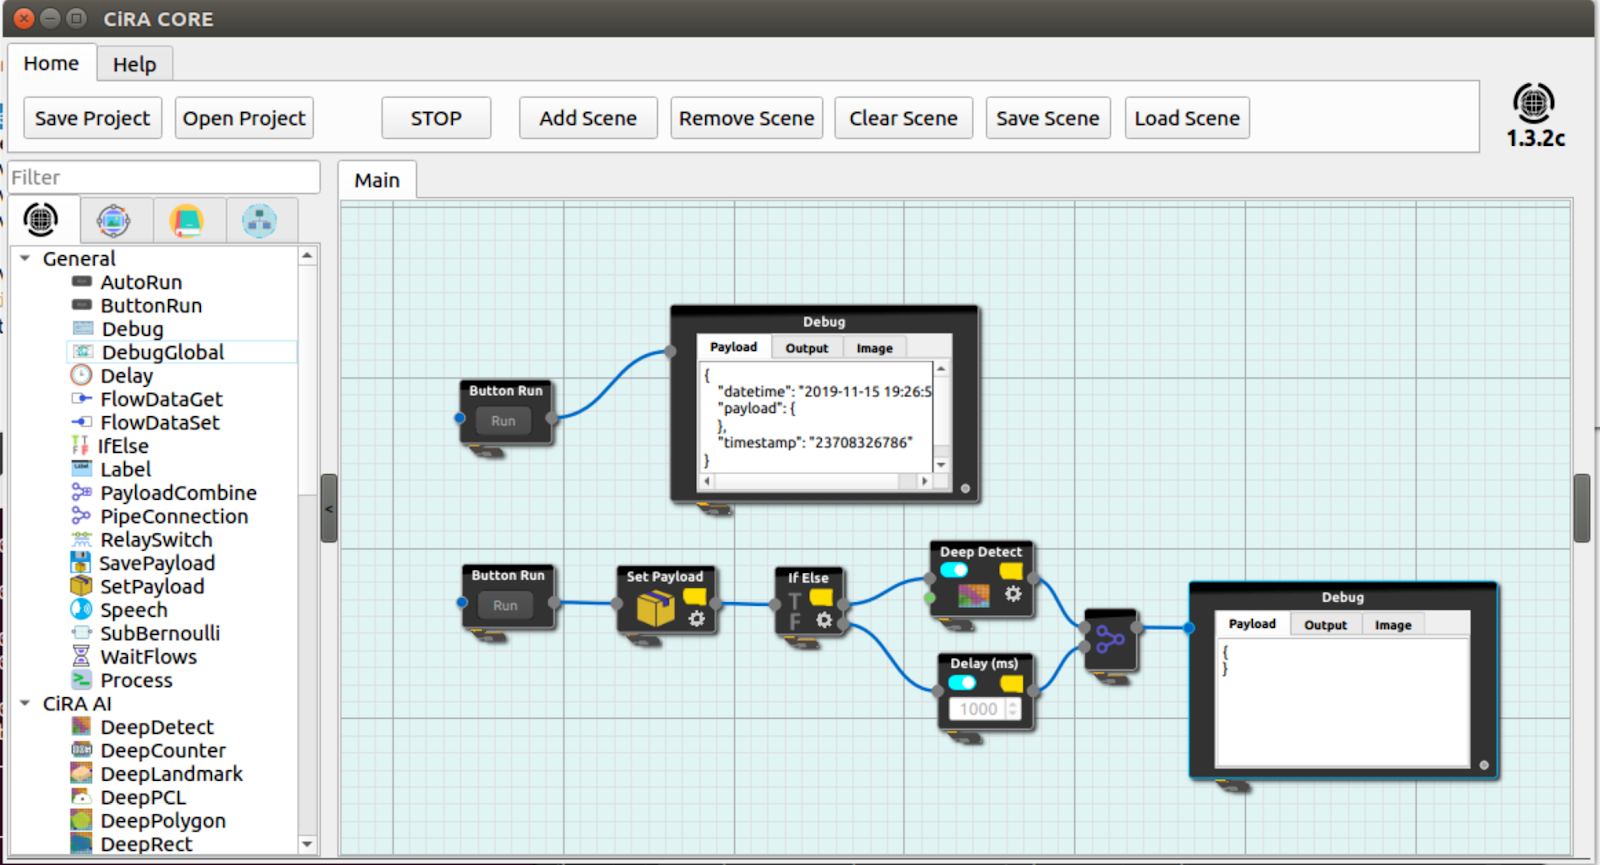Select RelaySwitch in the node tree

tap(156, 539)
